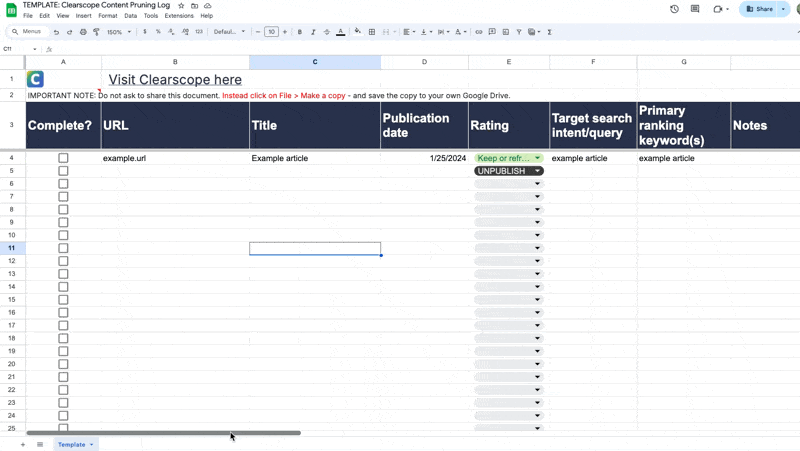Tick the Complete checkbox in row 5
The image size is (800, 451).
pos(63,171)
